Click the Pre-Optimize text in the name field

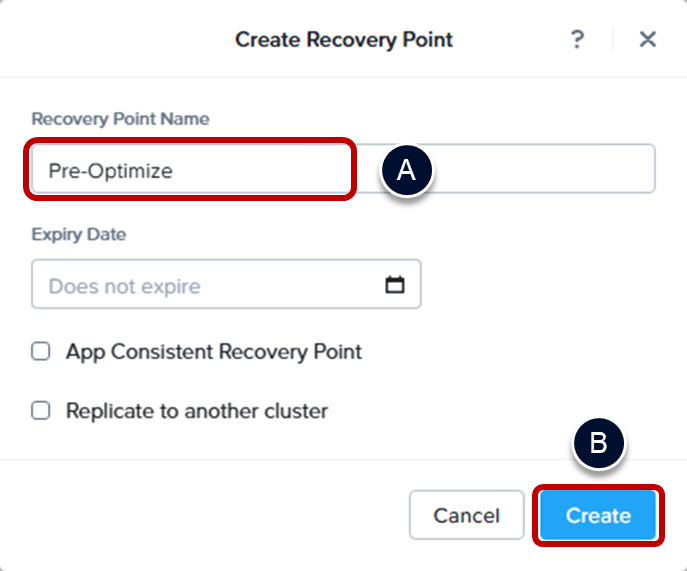pos(111,171)
